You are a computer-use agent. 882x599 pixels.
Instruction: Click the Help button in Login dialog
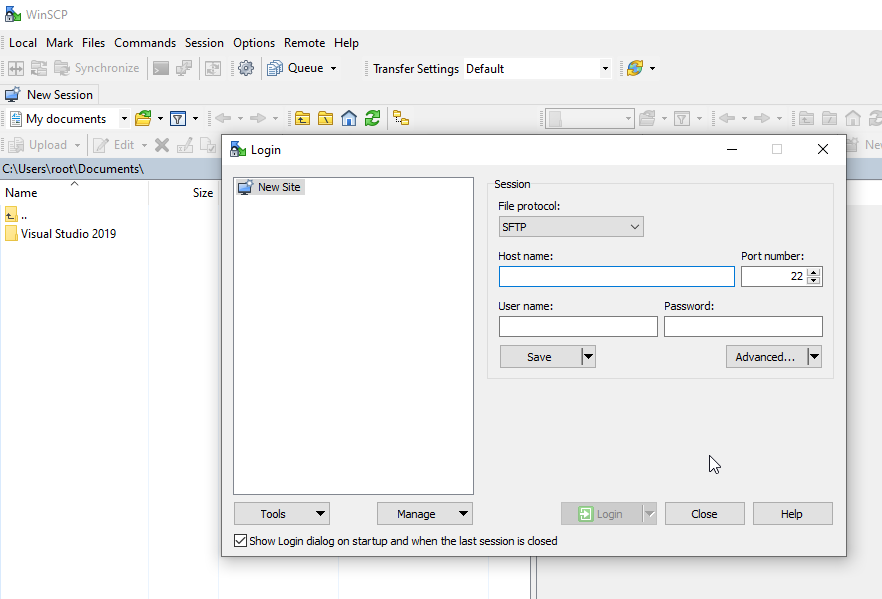click(793, 514)
